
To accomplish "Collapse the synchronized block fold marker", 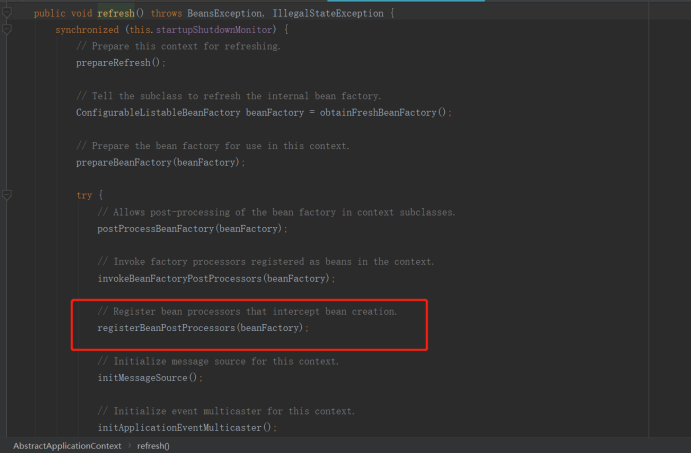I will [x=7, y=29].
